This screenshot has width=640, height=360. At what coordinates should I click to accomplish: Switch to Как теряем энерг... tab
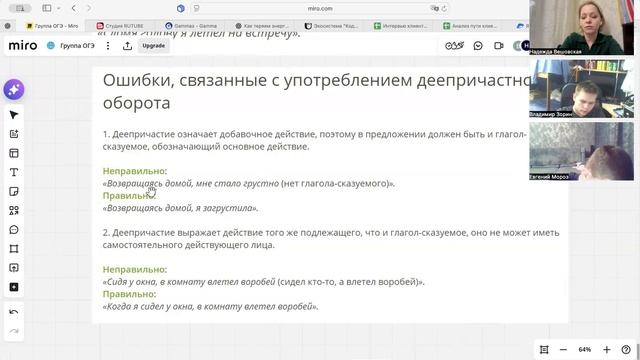pos(262,26)
